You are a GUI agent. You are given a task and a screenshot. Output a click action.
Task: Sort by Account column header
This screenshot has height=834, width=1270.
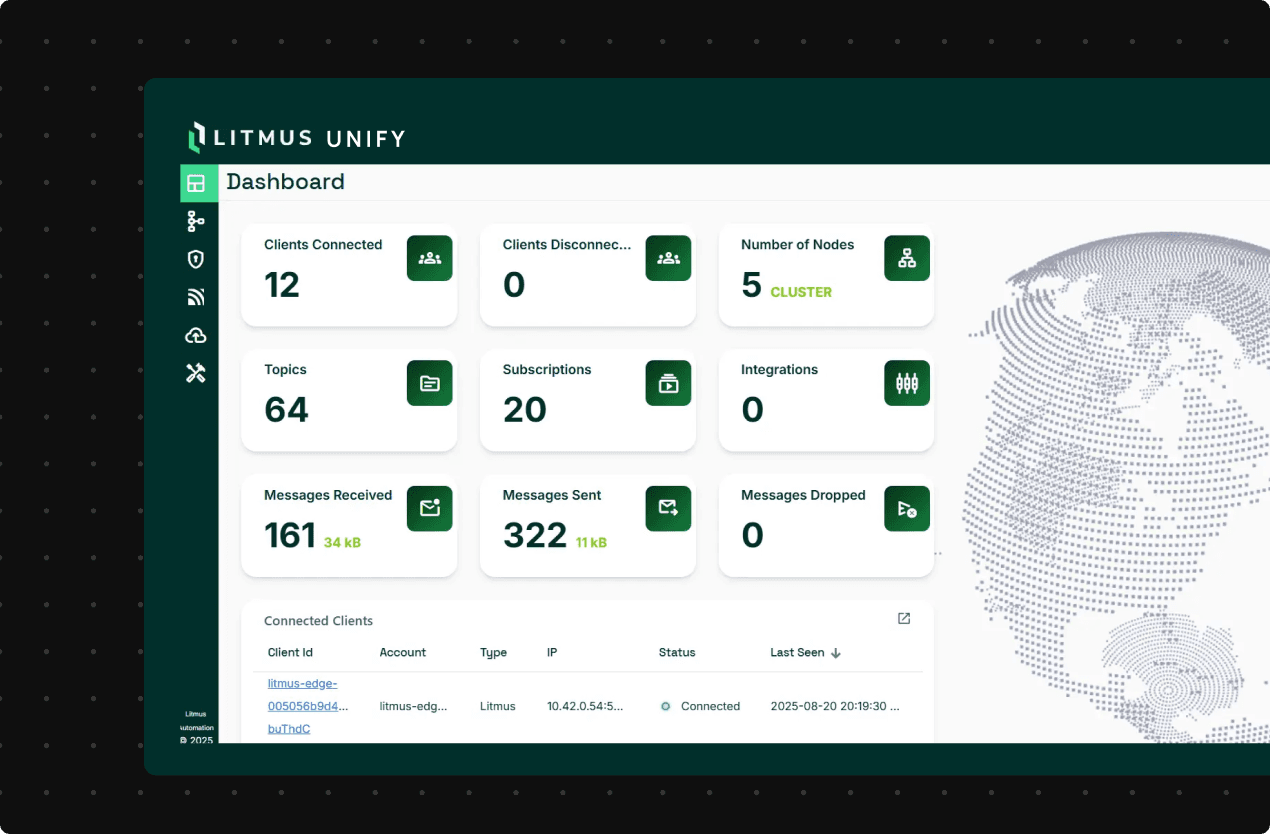403,652
